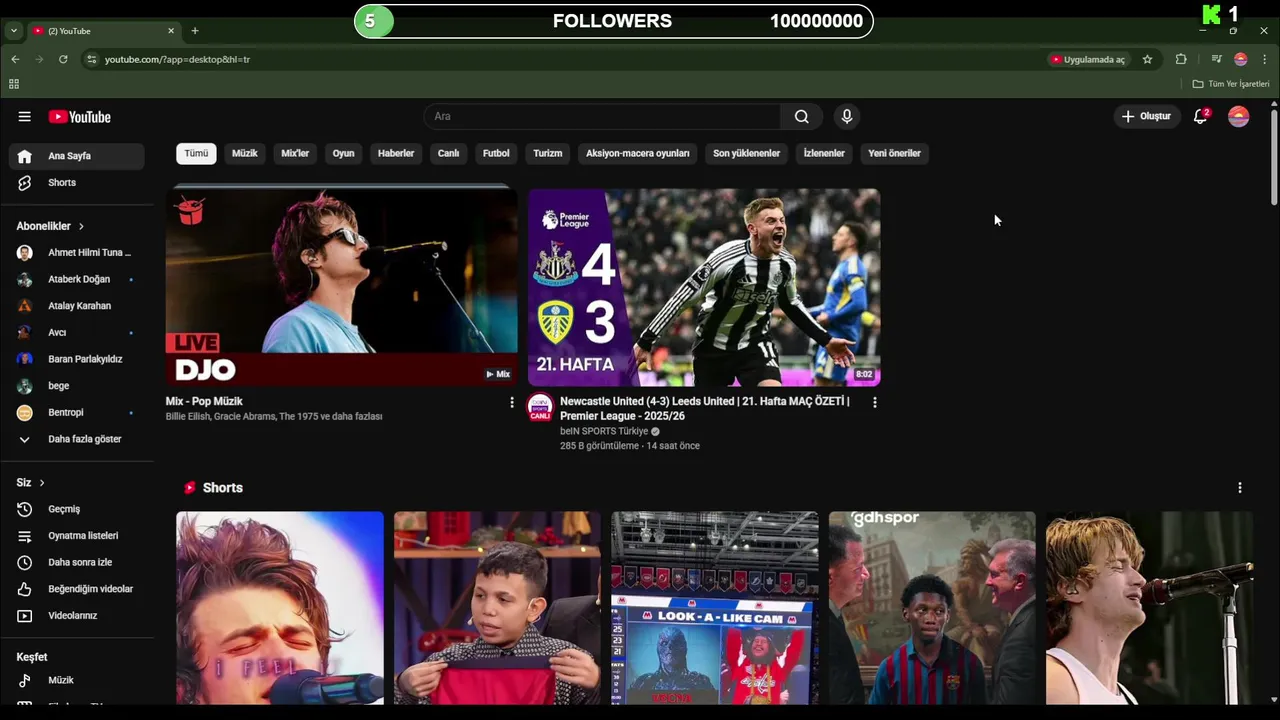Screen dimensions: 1280x720
Task: Click the search magnifier button
Action: click(801, 117)
